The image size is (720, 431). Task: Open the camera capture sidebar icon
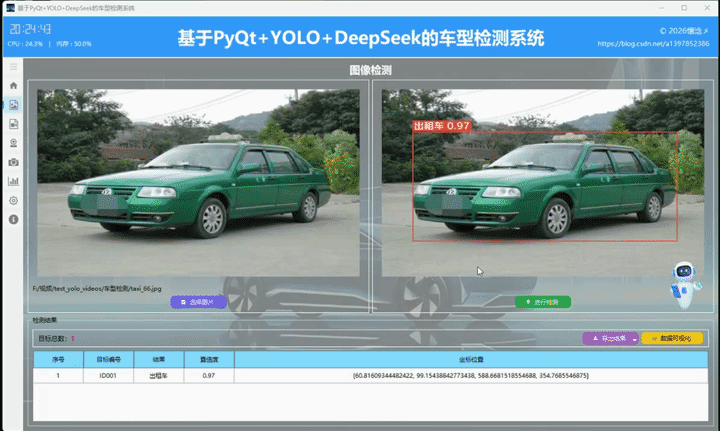coord(13,162)
